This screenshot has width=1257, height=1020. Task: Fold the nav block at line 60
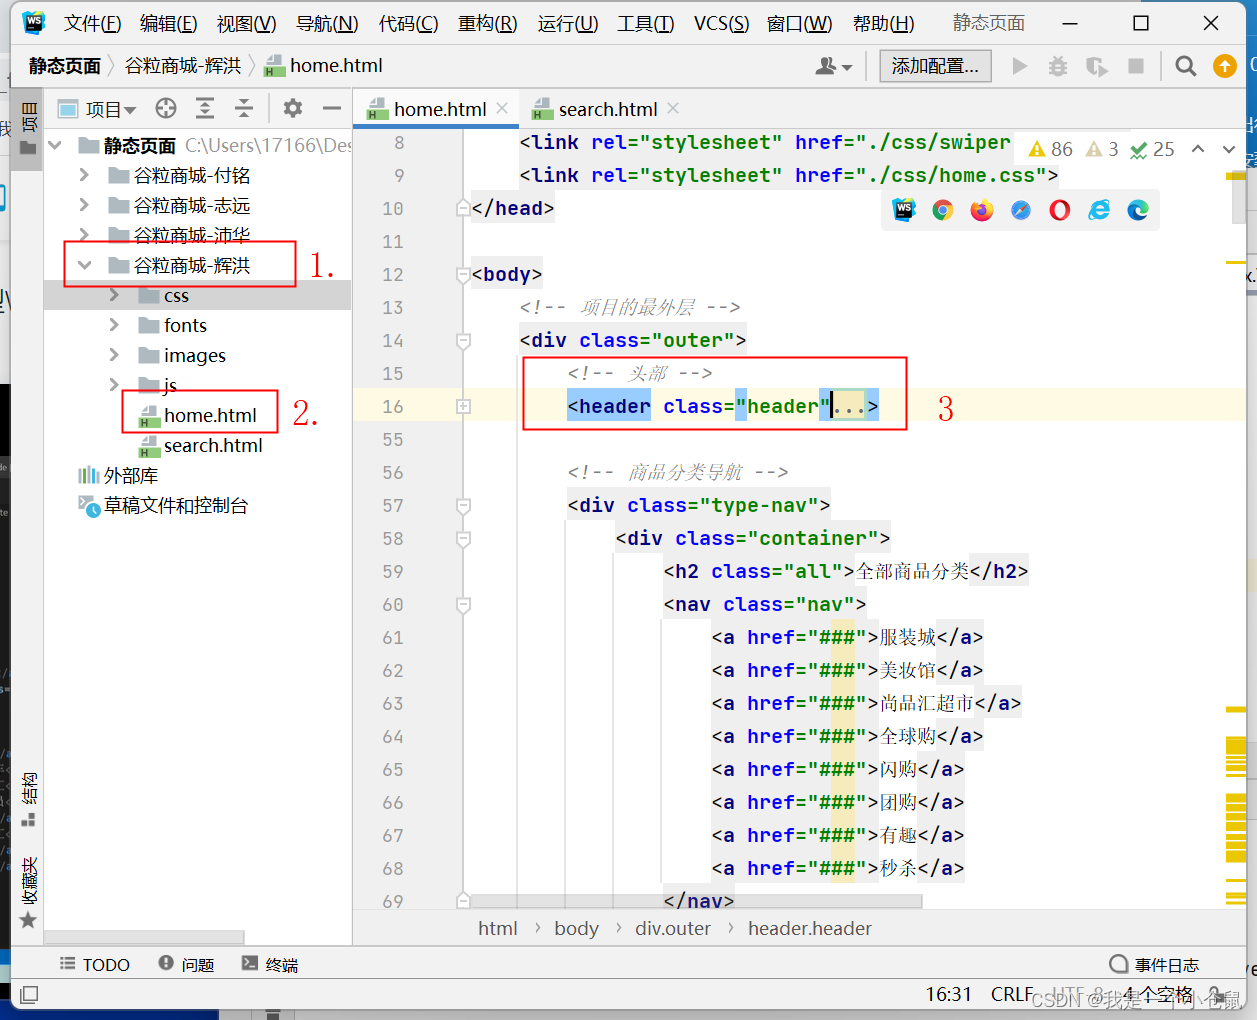463,604
